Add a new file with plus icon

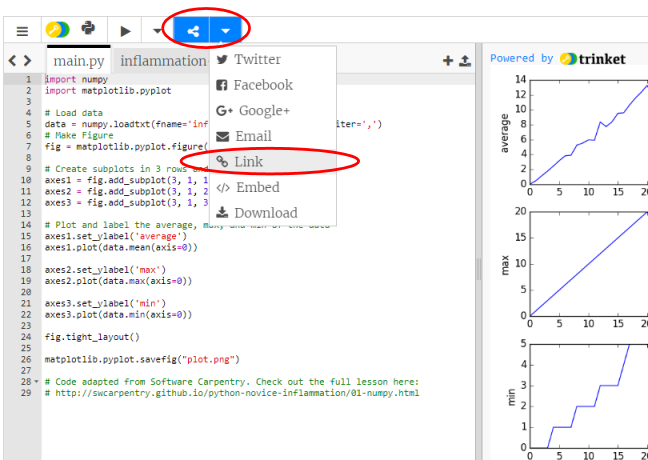click(x=448, y=61)
